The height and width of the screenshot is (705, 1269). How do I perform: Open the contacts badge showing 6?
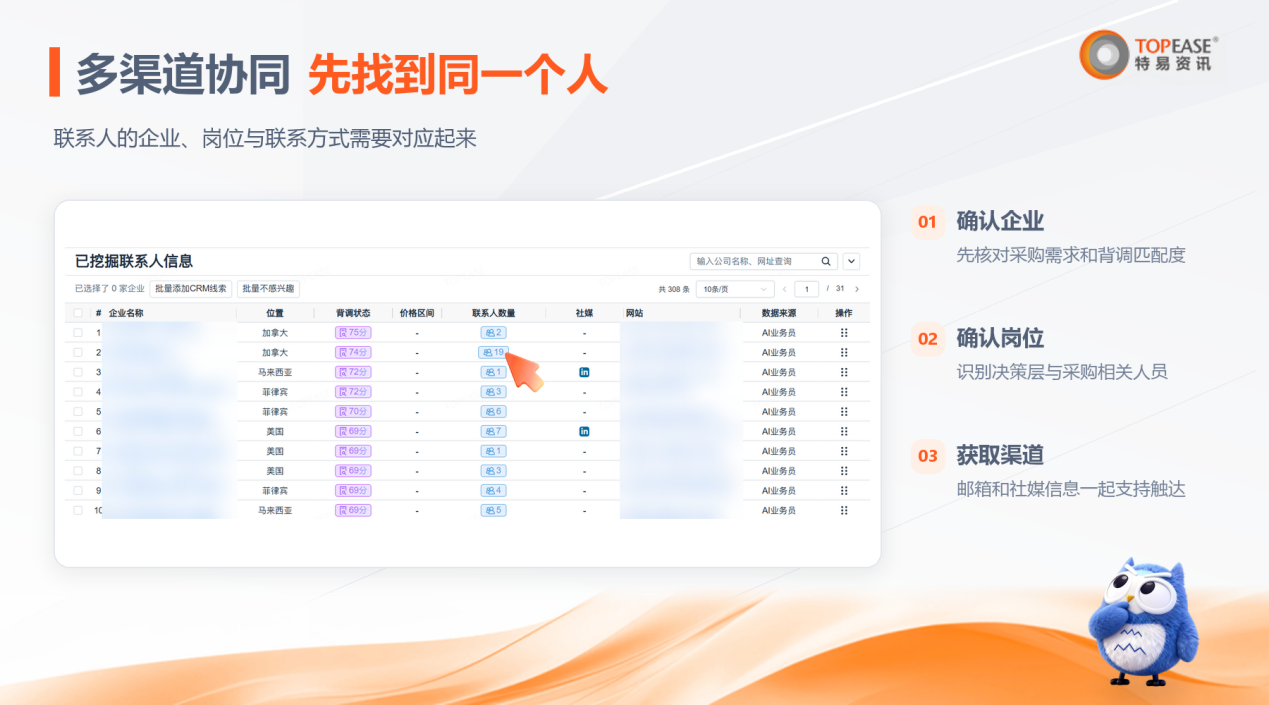pos(493,411)
